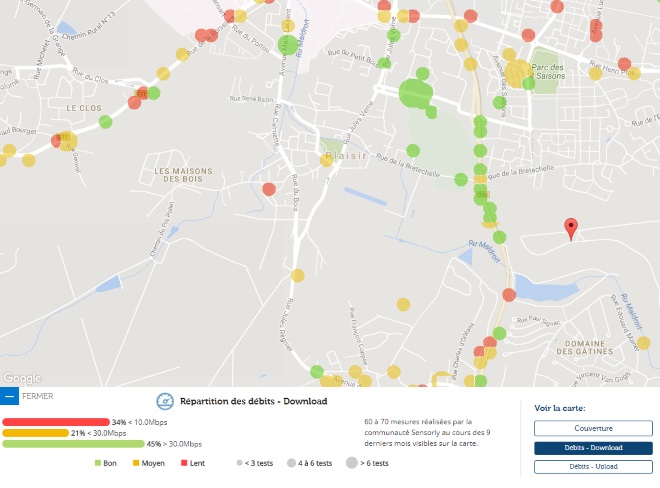The image size is (660, 488).
Task: Select the Débits - Download map
Action: click(593, 448)
